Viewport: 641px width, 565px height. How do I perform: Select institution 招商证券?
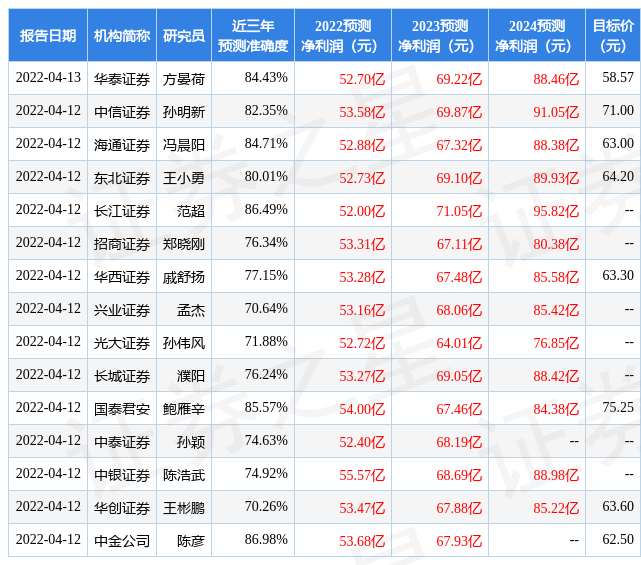pos(122,244)
